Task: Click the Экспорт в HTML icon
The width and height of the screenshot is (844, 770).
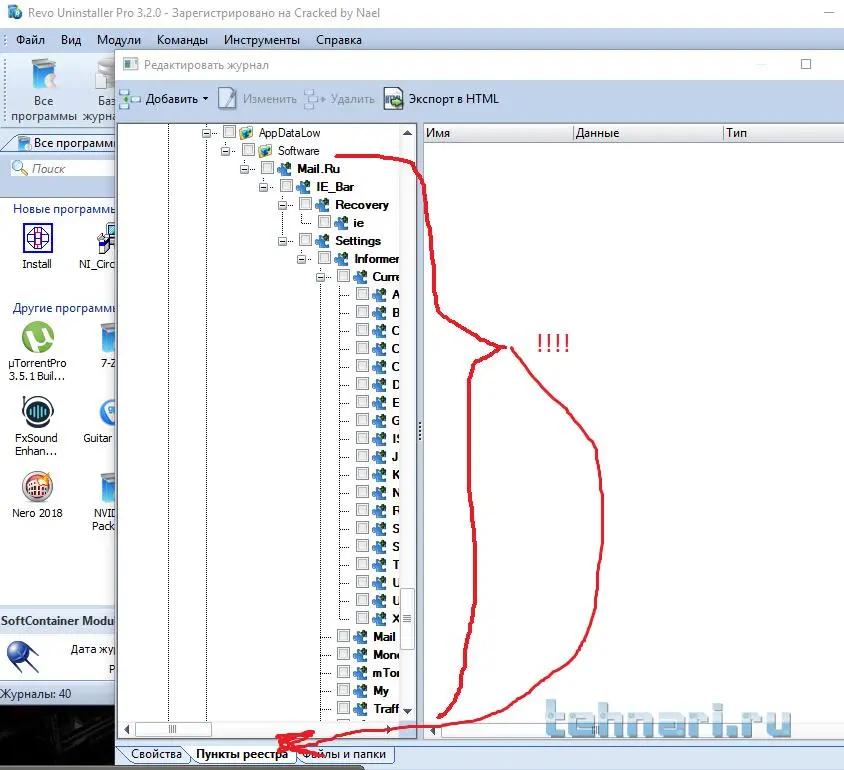Action: (393, 99)
